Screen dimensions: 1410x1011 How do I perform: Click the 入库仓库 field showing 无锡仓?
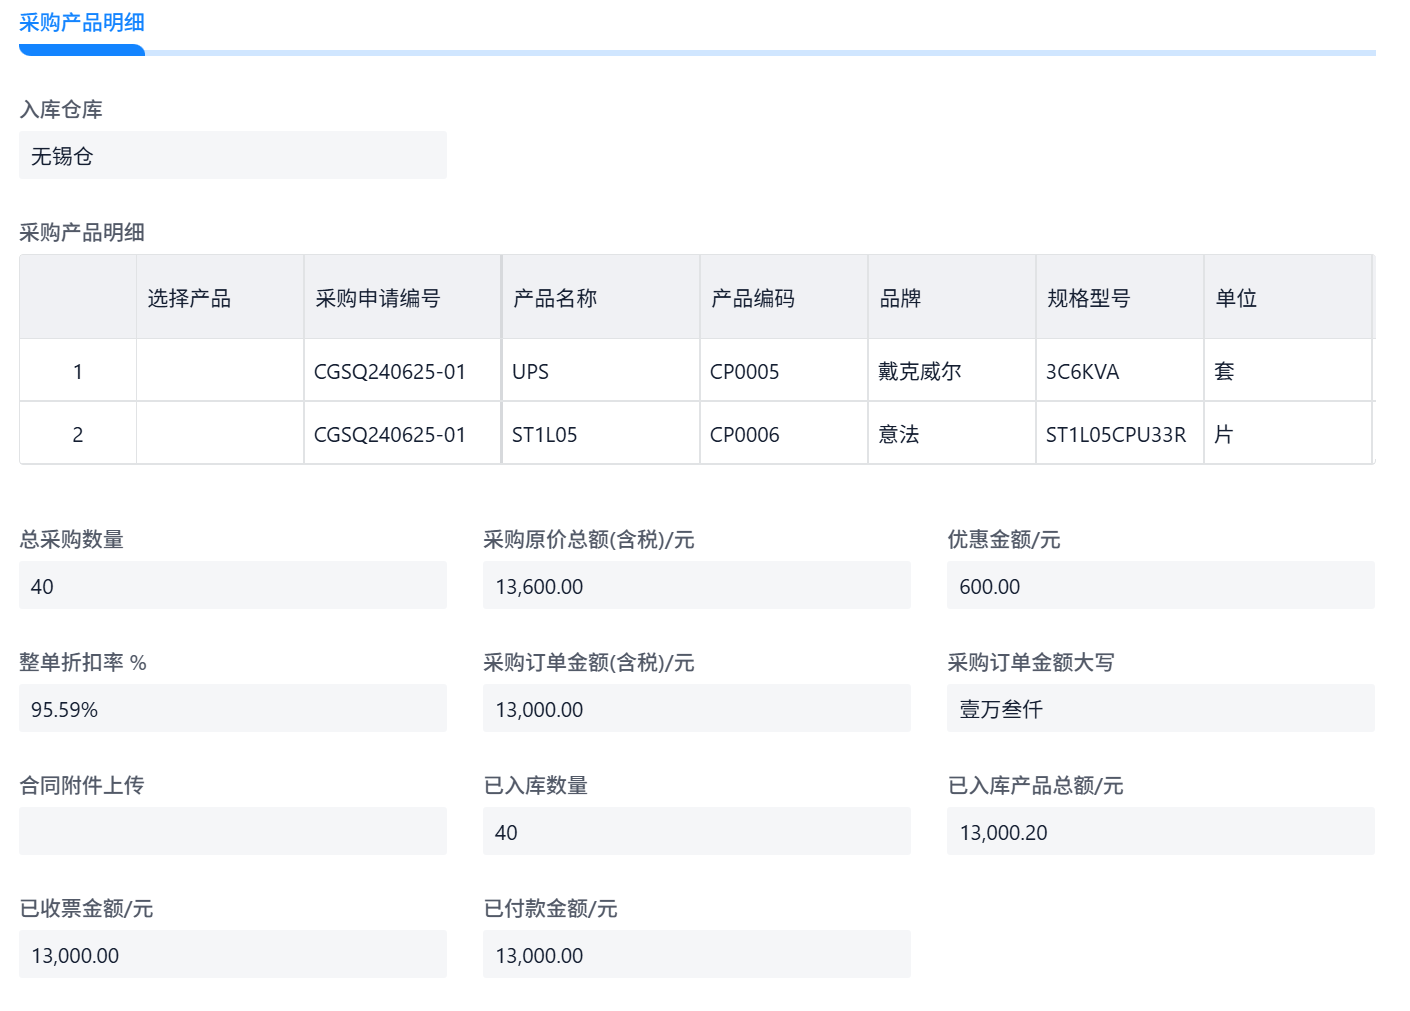point(232,156)
